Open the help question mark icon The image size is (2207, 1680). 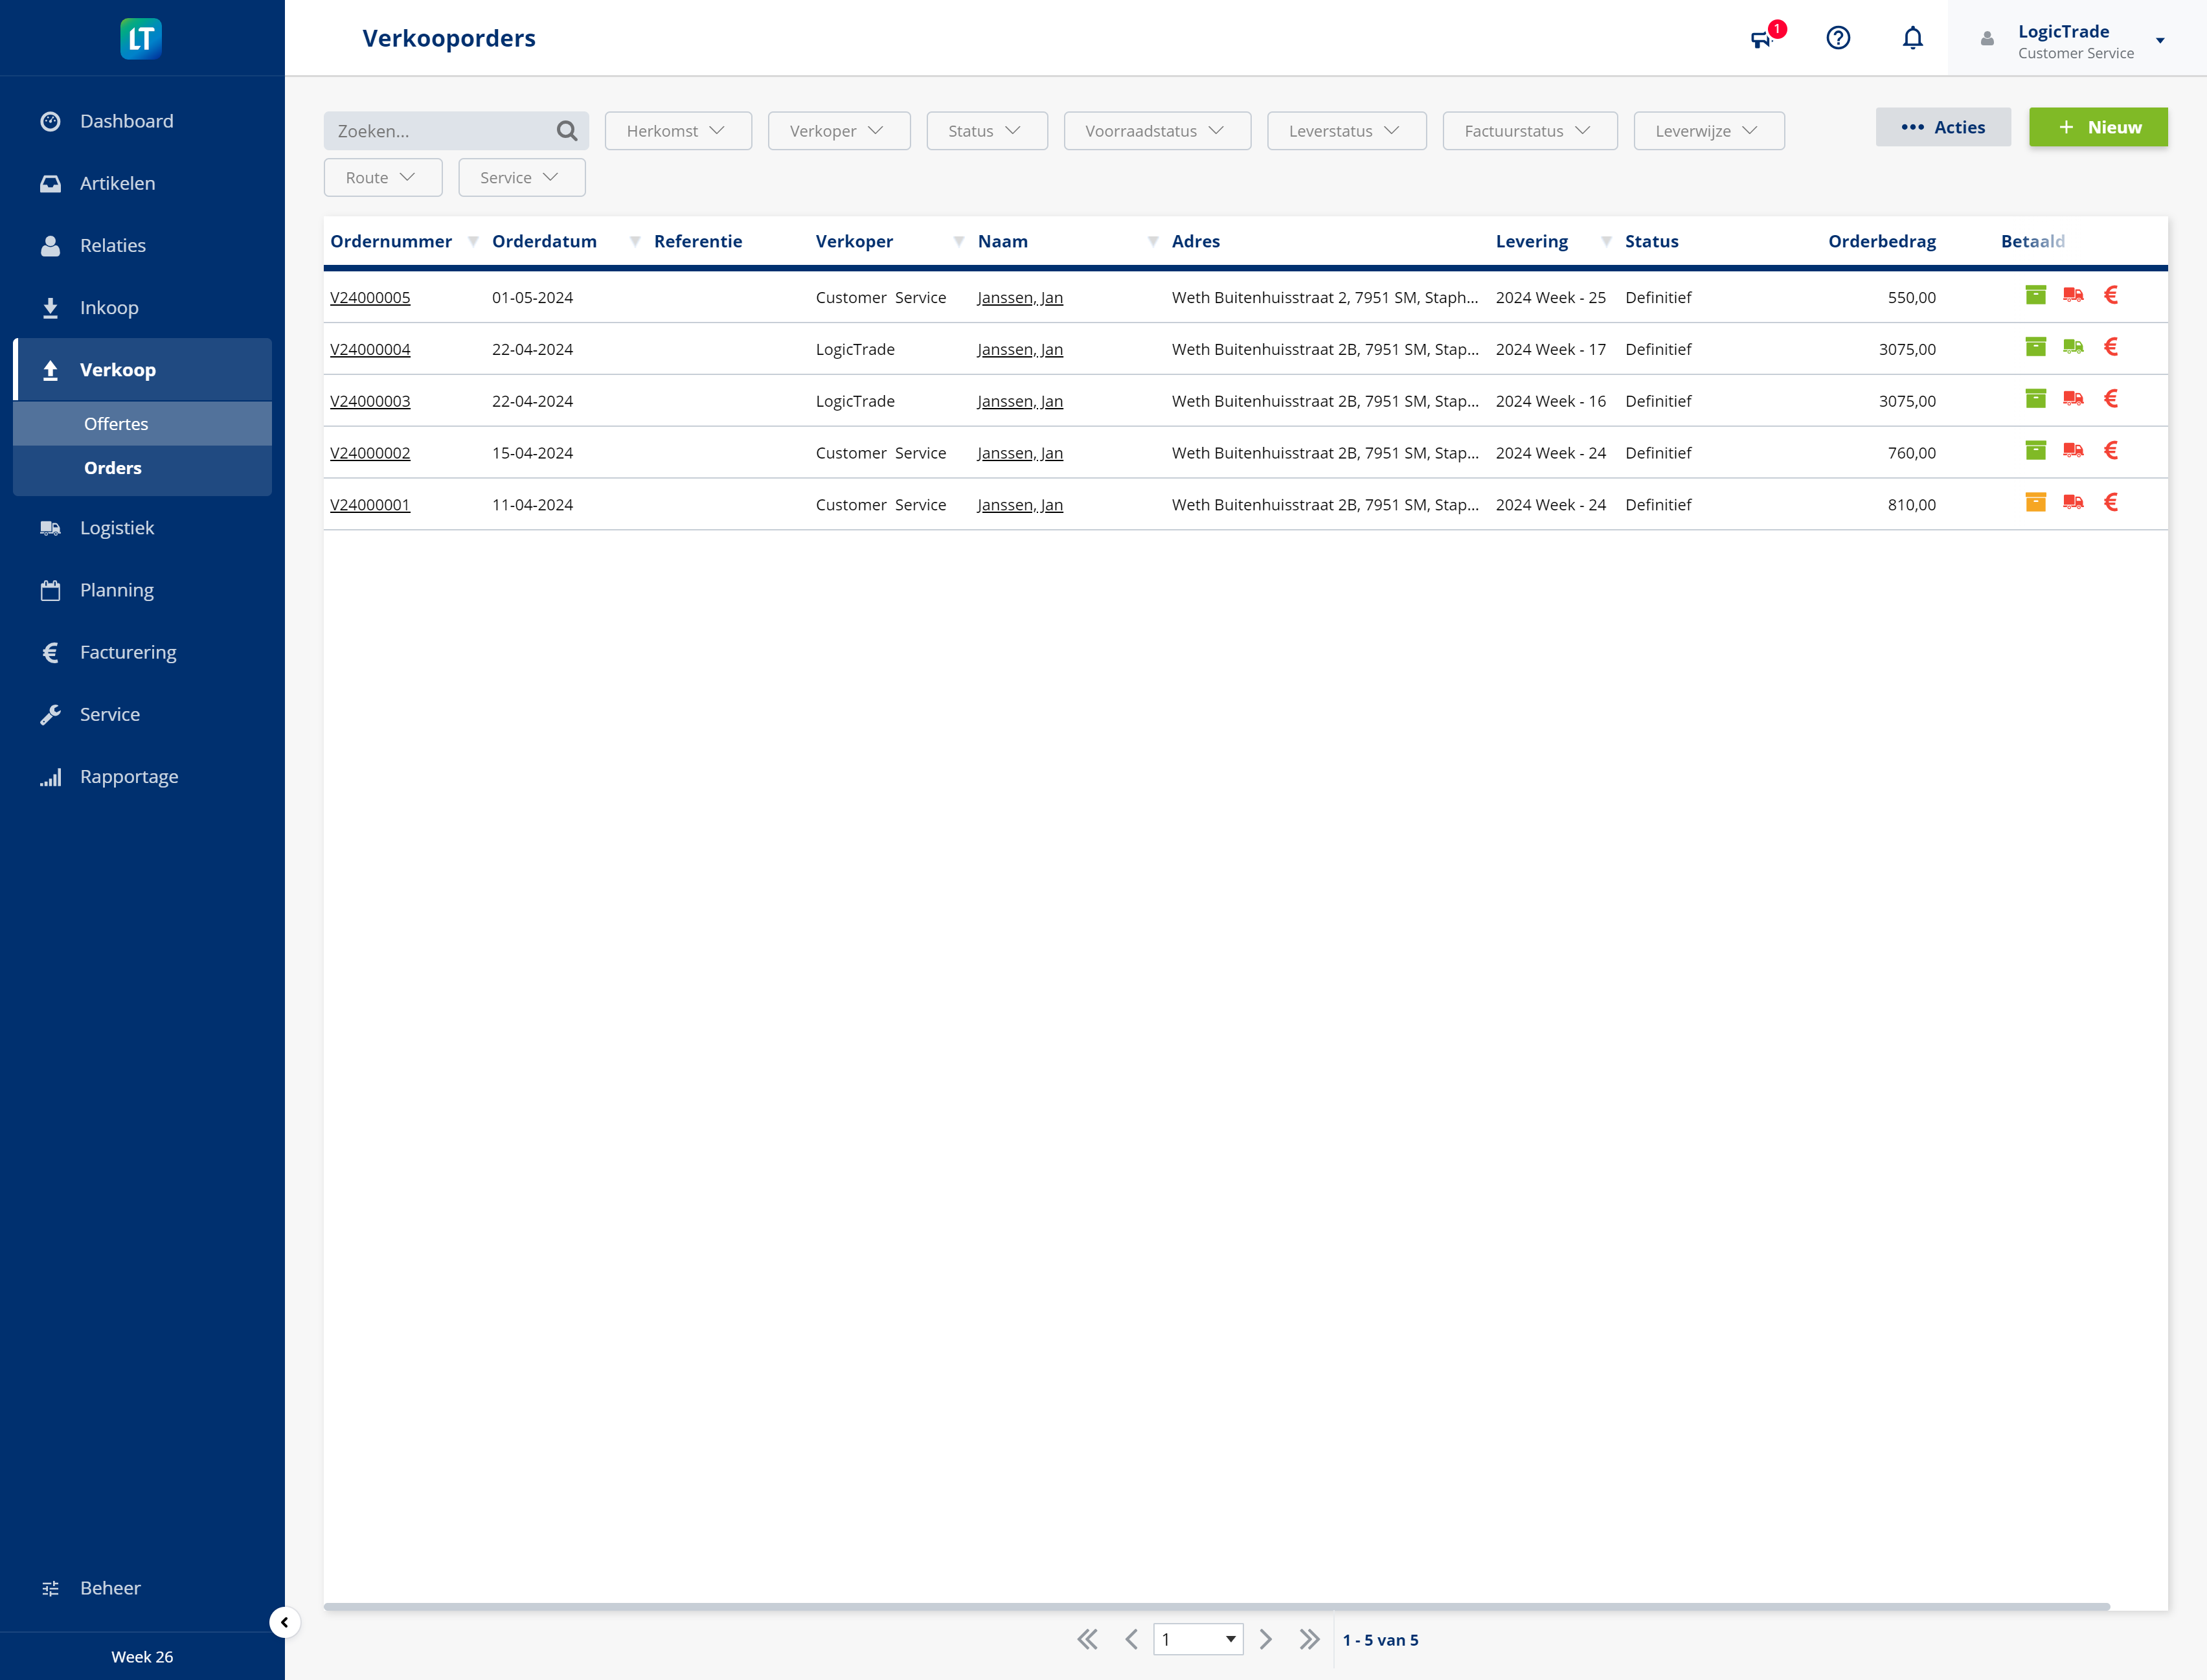(1838, 38)
